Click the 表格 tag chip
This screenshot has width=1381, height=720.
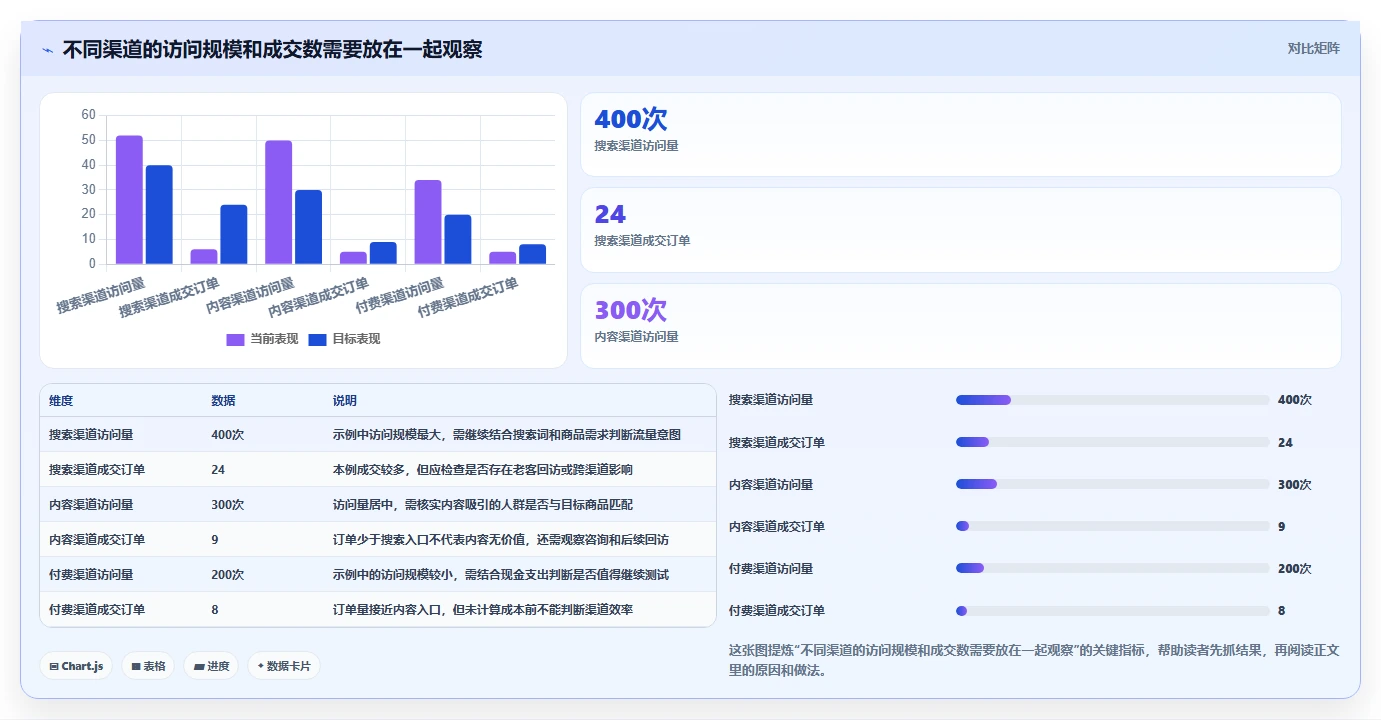pyautogui.click(x=148, y=666)
